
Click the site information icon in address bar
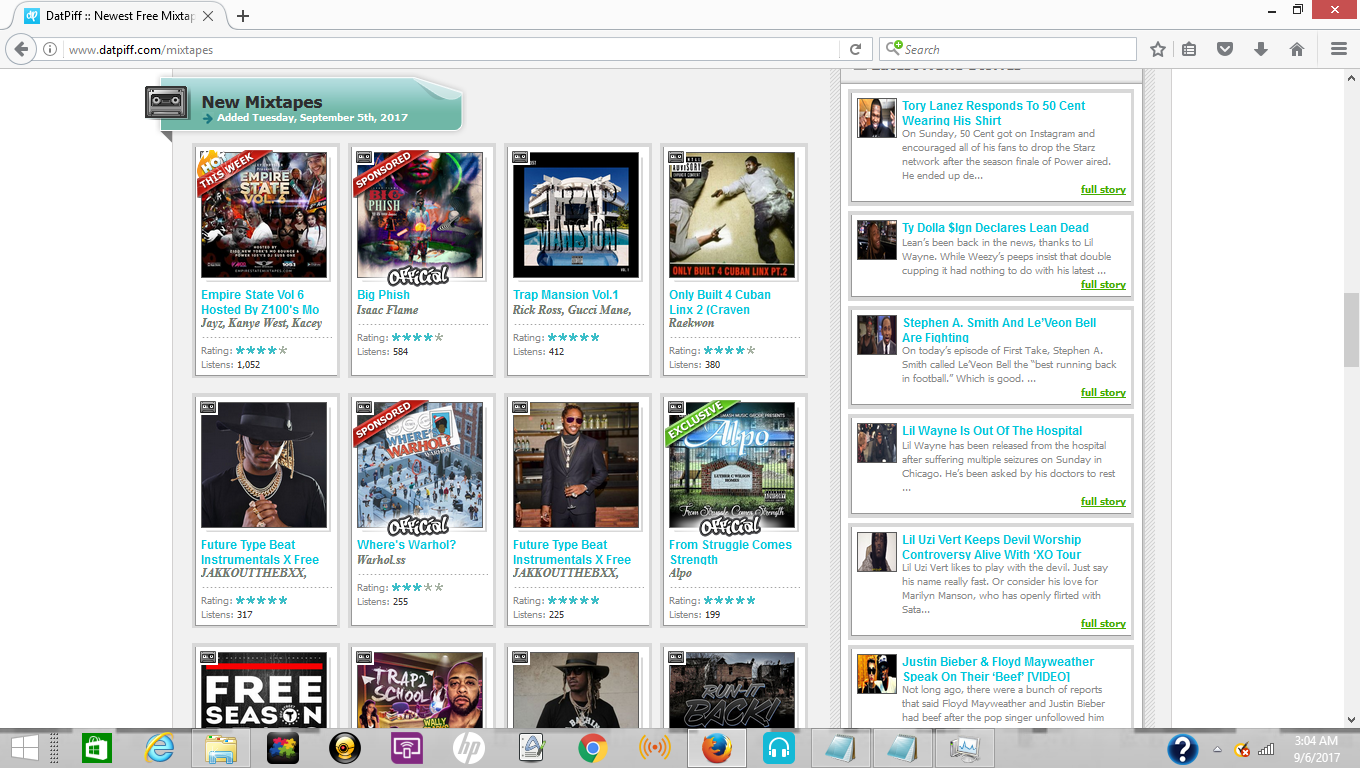point(50,49)
